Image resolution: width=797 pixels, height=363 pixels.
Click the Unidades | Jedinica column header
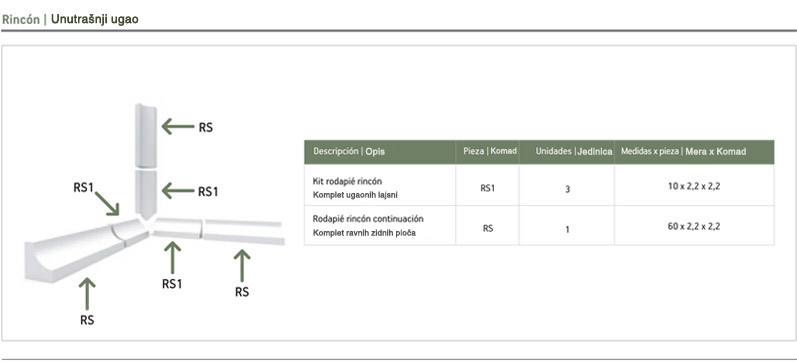tap(574, 152)
